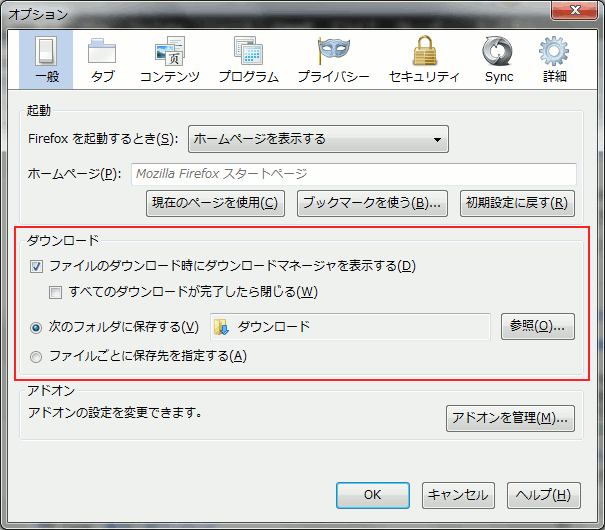605x530 pixels.
Task: Click ブックマークを使う button
Action: tap(372, 203)
